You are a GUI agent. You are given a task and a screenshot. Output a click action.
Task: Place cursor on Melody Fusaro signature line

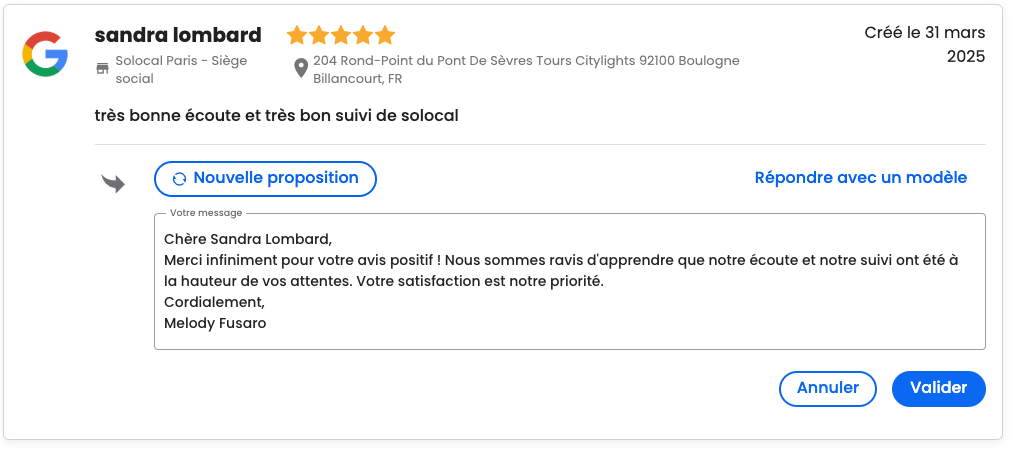coord(215,323)
